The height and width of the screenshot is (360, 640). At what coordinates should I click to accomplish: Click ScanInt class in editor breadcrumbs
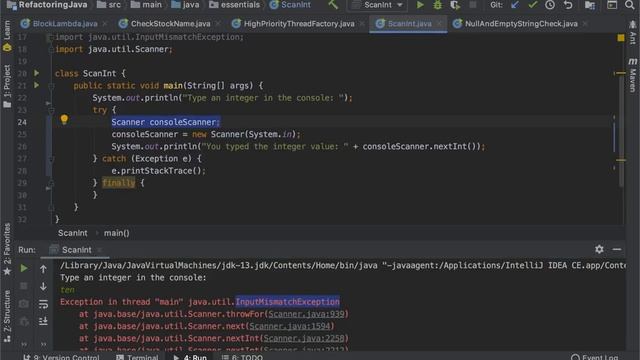coord(73,233)
